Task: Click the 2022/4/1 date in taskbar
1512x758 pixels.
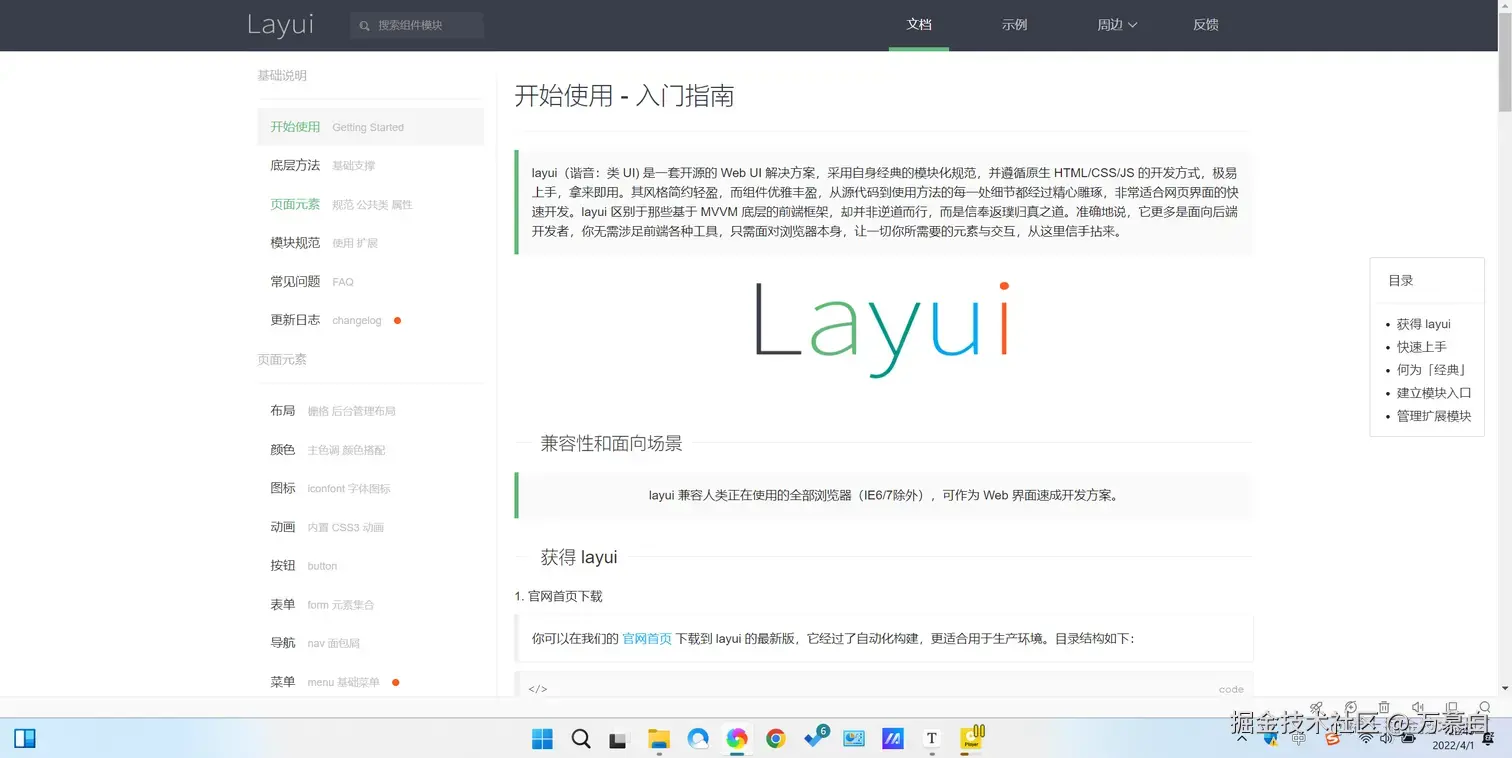Action: click(x=1451, y=745)
